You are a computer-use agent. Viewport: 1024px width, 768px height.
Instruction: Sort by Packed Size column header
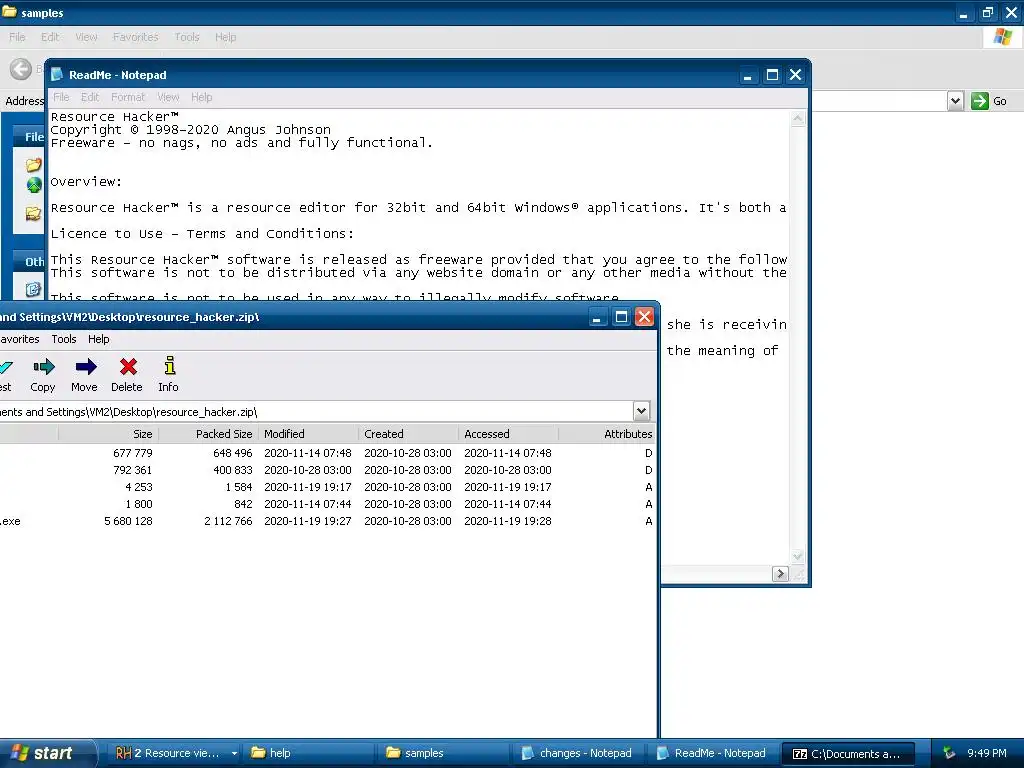point(208,434)
